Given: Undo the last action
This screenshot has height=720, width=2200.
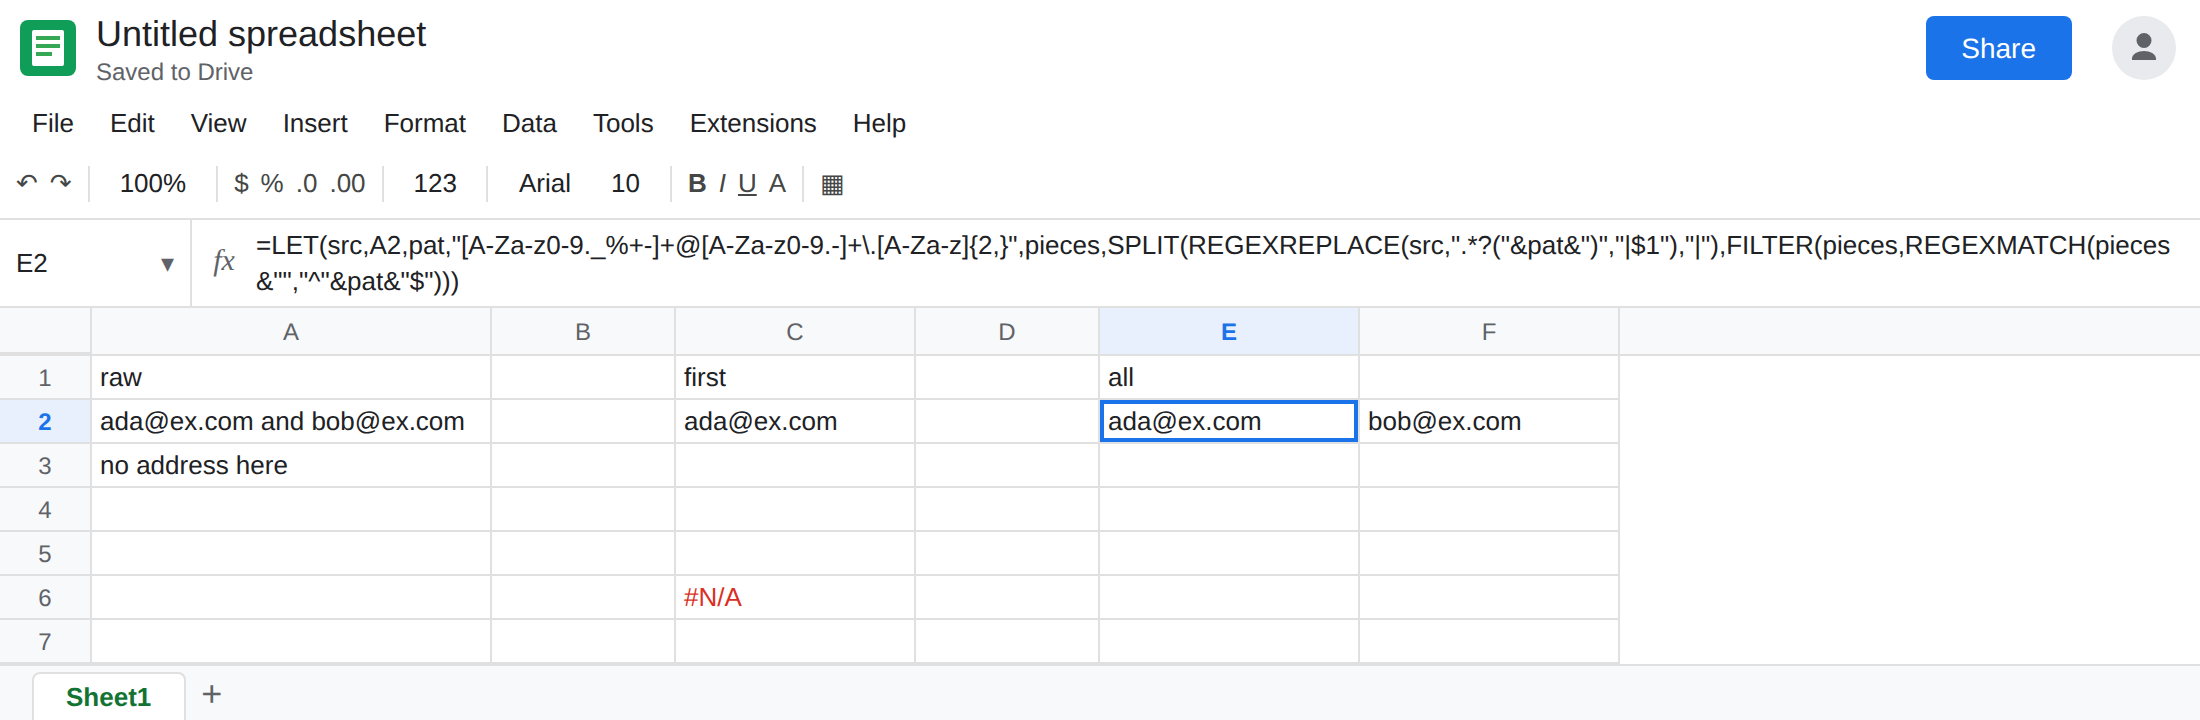Looking at the screenshot, I should [x=27, y=183].
